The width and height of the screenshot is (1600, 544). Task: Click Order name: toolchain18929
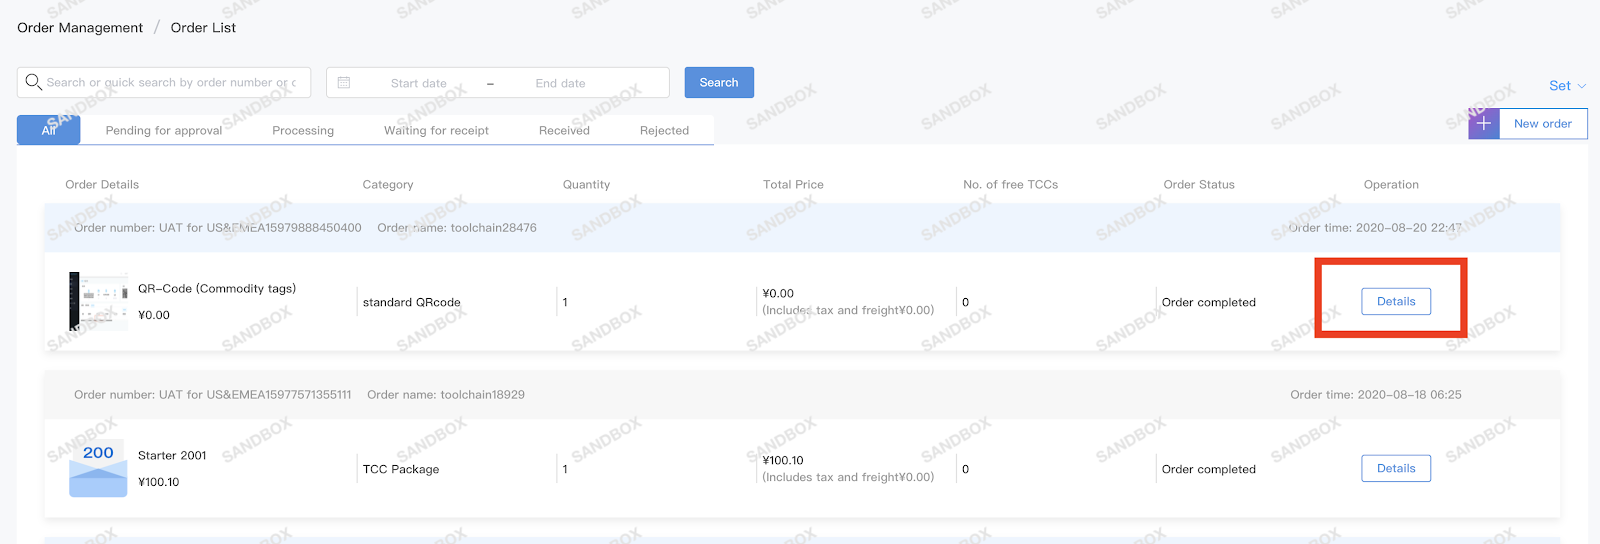(x=446, y=394)
